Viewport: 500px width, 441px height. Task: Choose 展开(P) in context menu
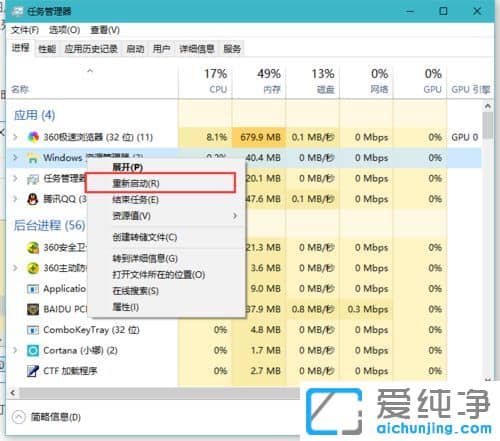tap(128, 167)
